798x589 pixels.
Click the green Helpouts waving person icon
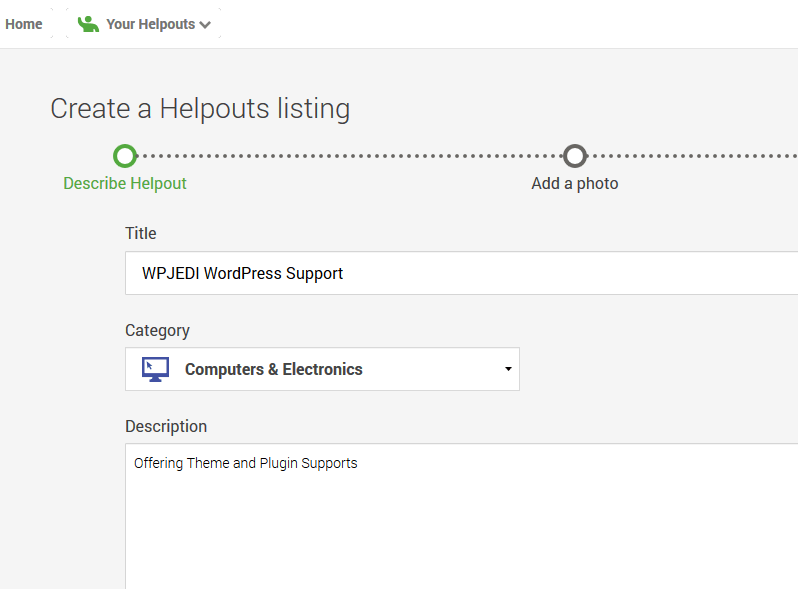(88, 24)
